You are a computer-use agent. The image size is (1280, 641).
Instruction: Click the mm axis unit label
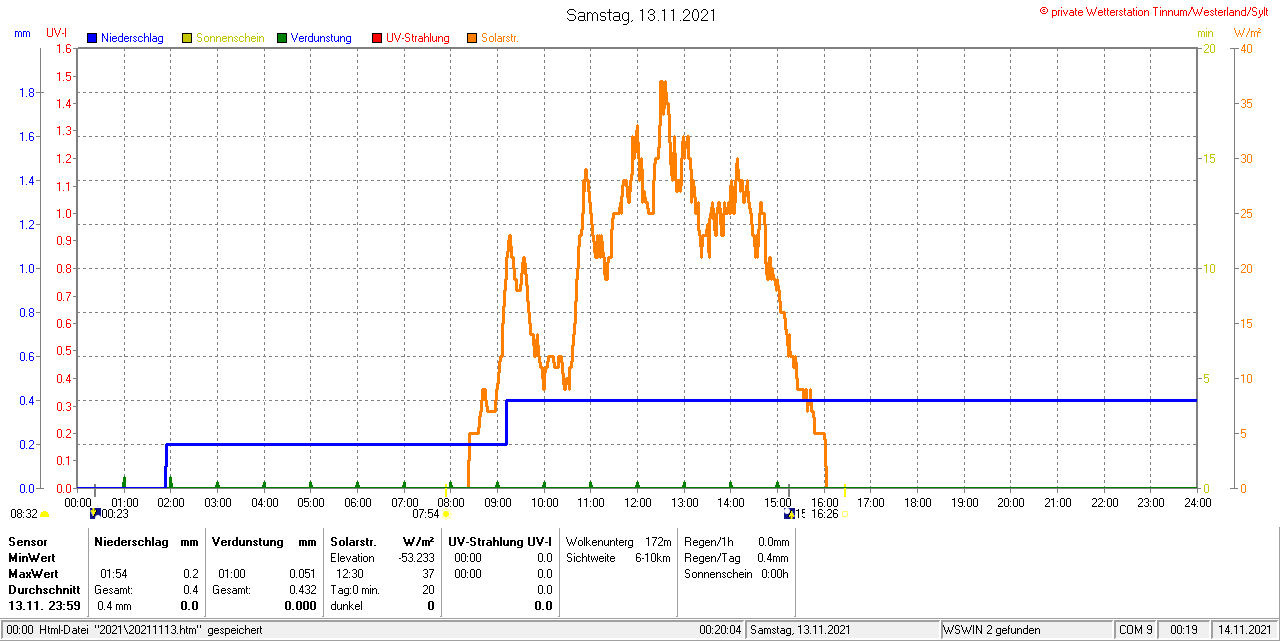click(x=23, y=33)
